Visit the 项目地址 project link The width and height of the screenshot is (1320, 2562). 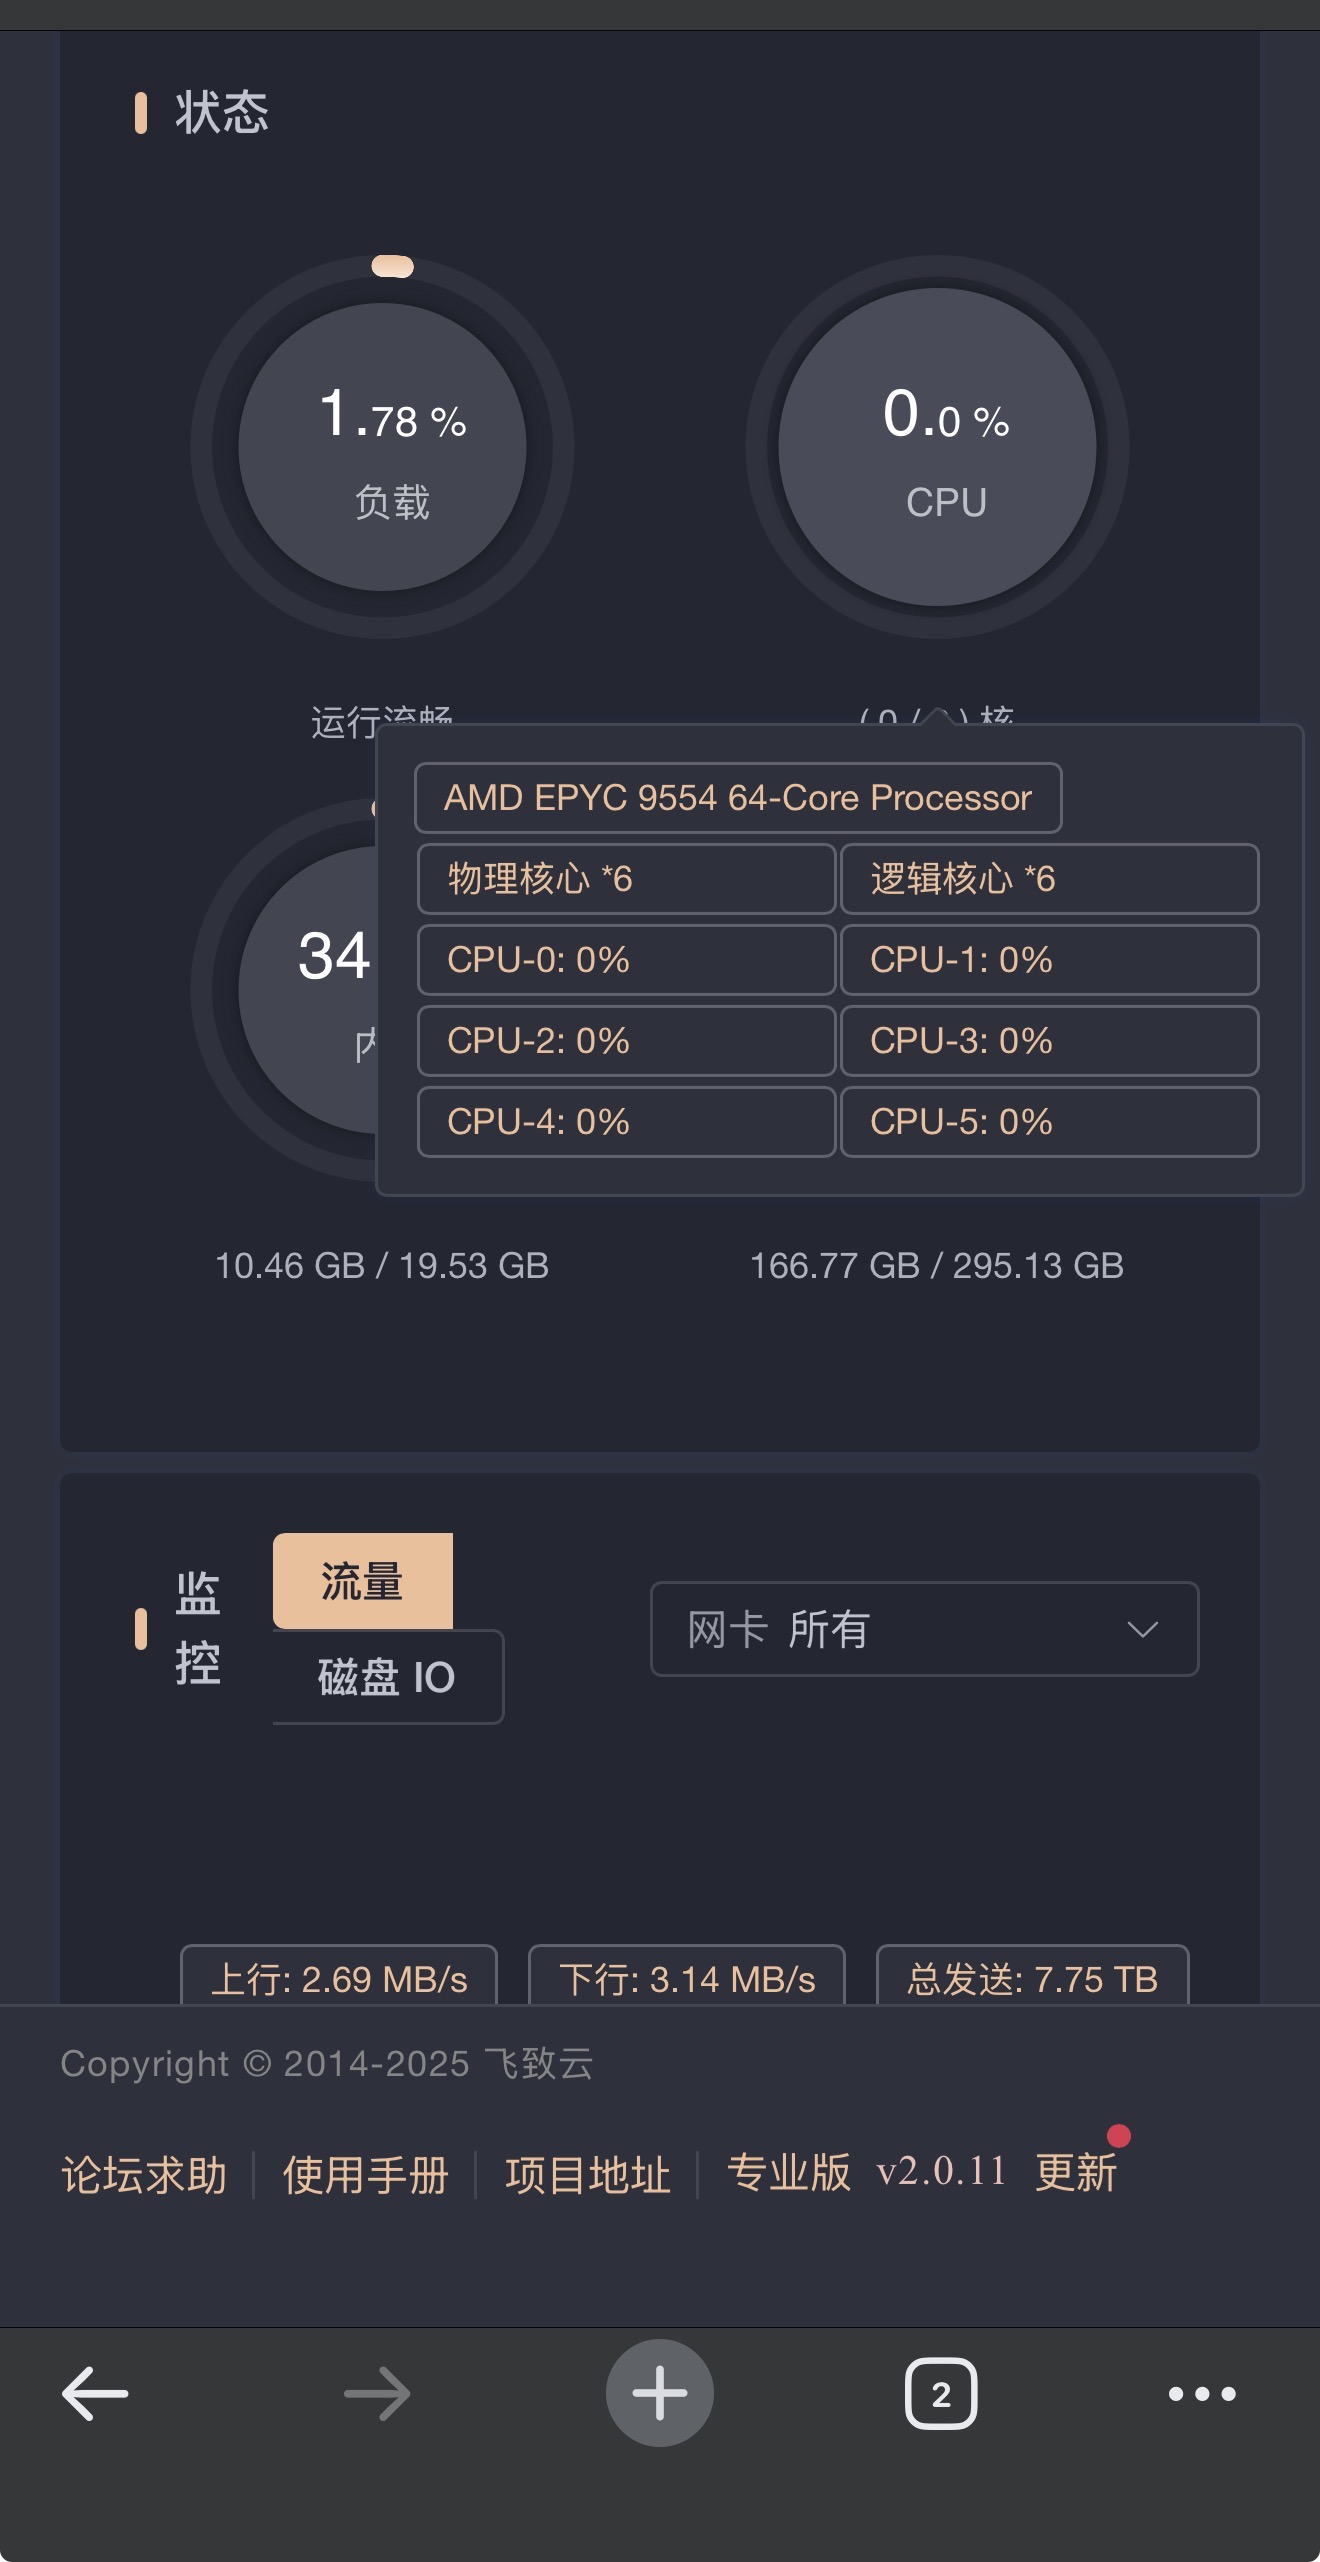coord(587,2175)
